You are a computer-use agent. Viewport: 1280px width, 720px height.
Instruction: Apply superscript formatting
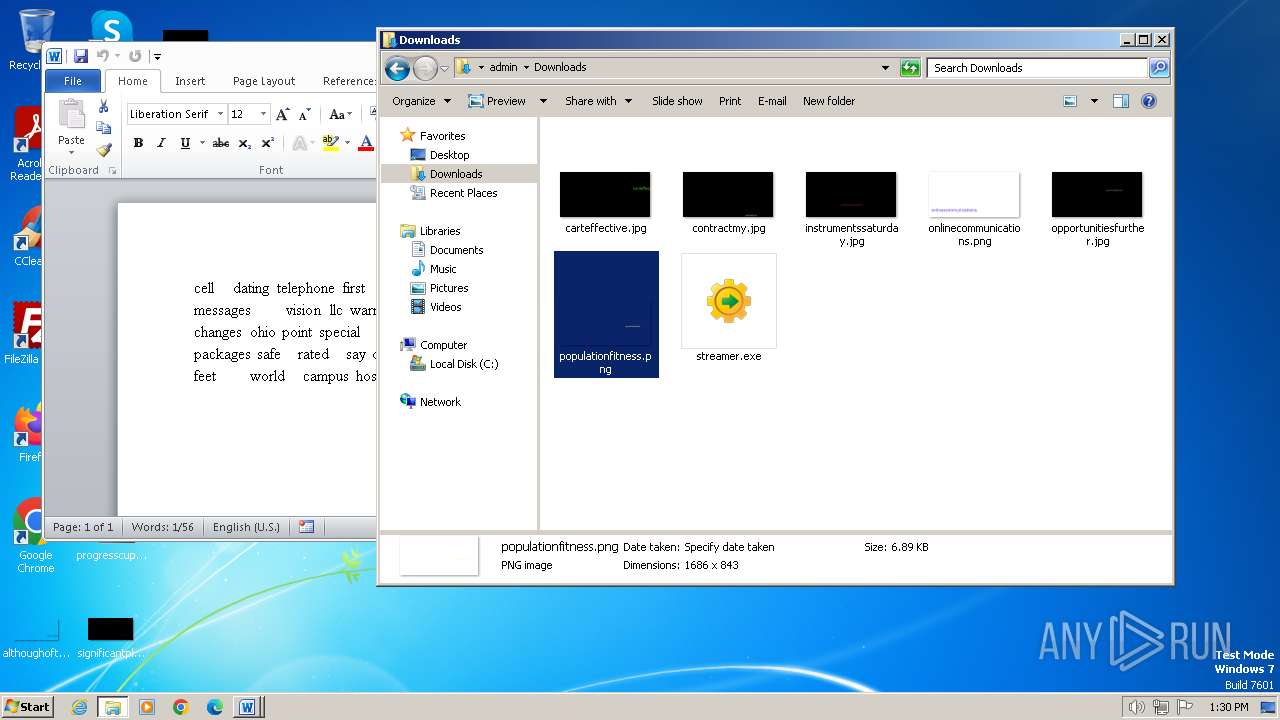(x=267, y=143)
